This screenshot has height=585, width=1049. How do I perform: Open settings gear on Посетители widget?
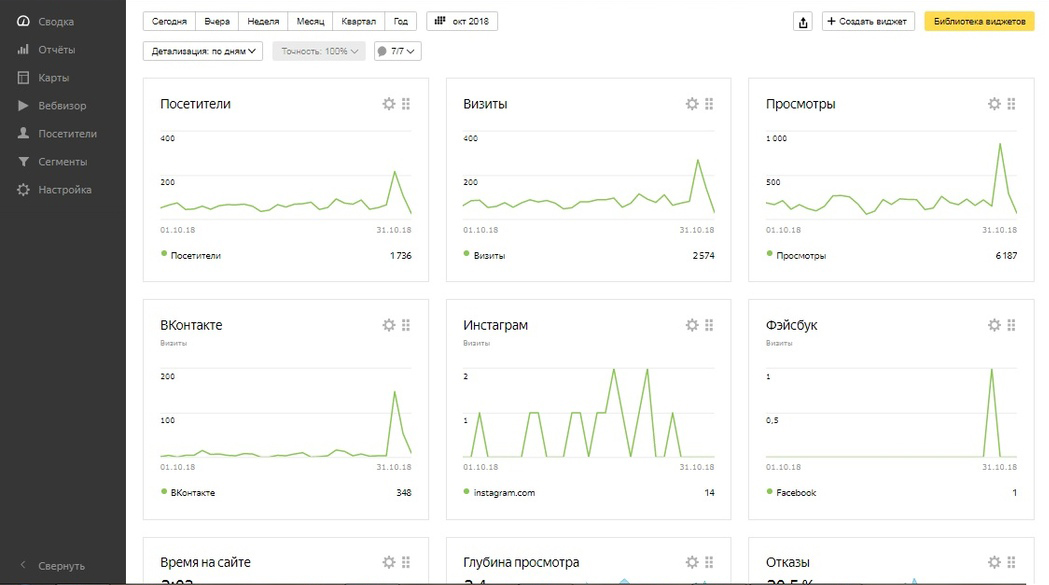389,104
